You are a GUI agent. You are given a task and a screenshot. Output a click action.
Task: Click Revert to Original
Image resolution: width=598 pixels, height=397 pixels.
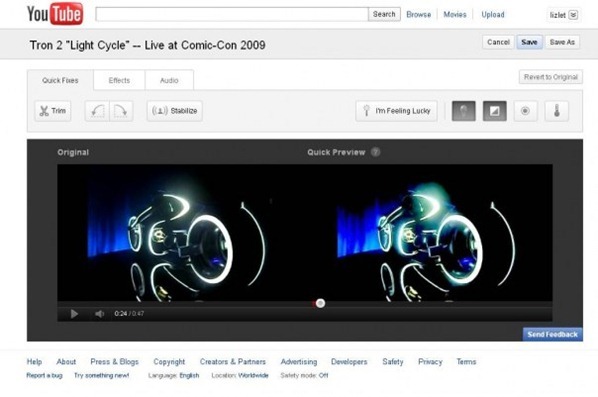pos(551,77)
